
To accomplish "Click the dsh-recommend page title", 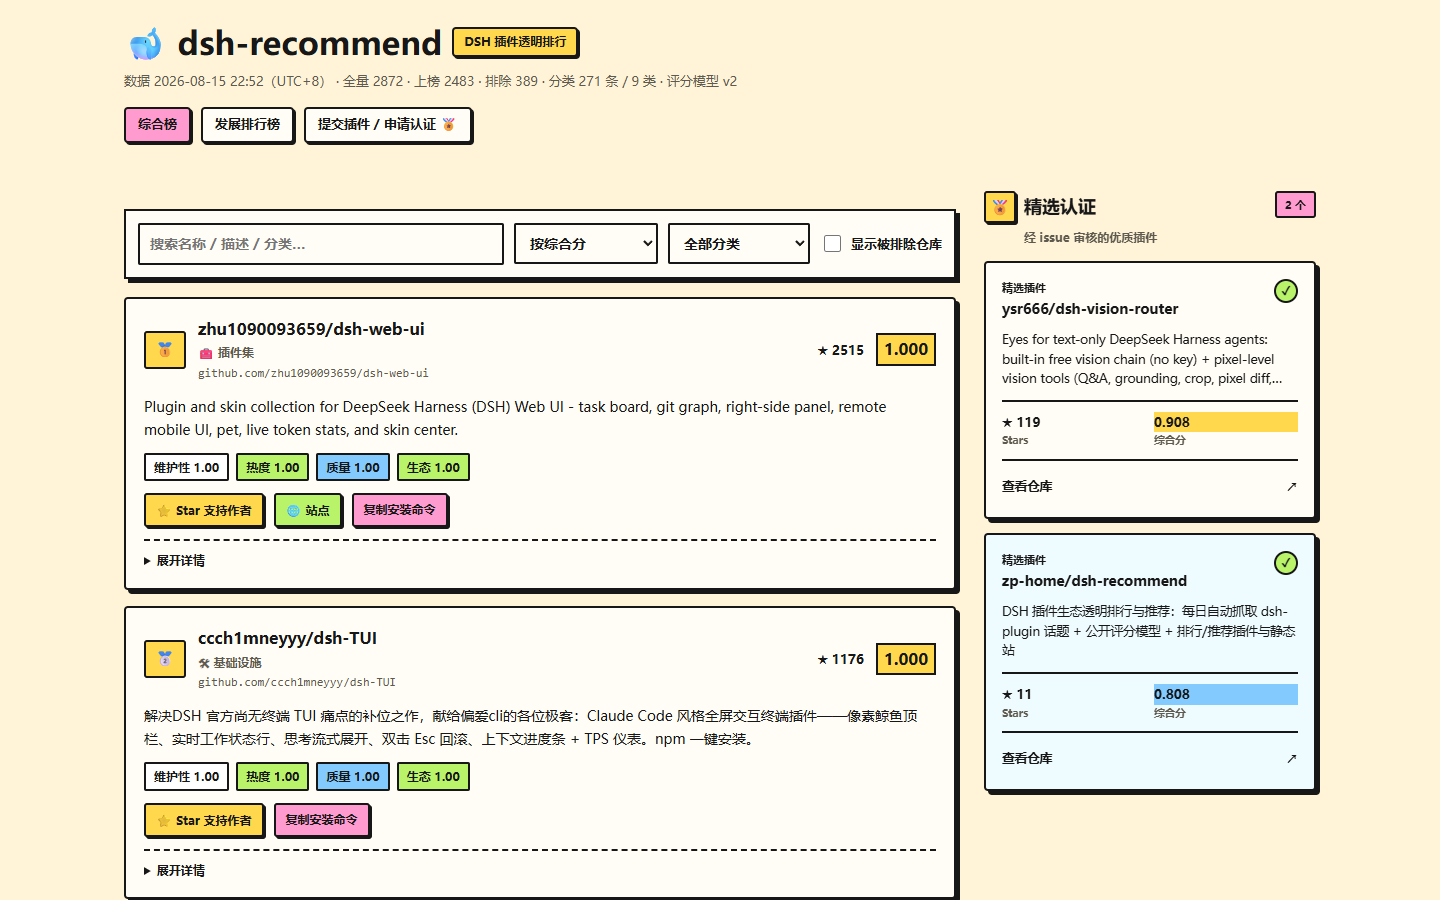I will pos(309,43).
